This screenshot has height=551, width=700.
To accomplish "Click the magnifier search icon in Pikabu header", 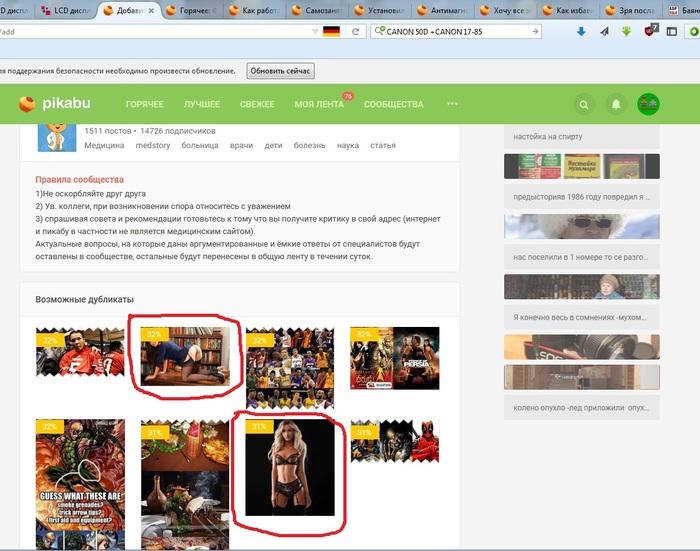I will (x=584, y=104).
